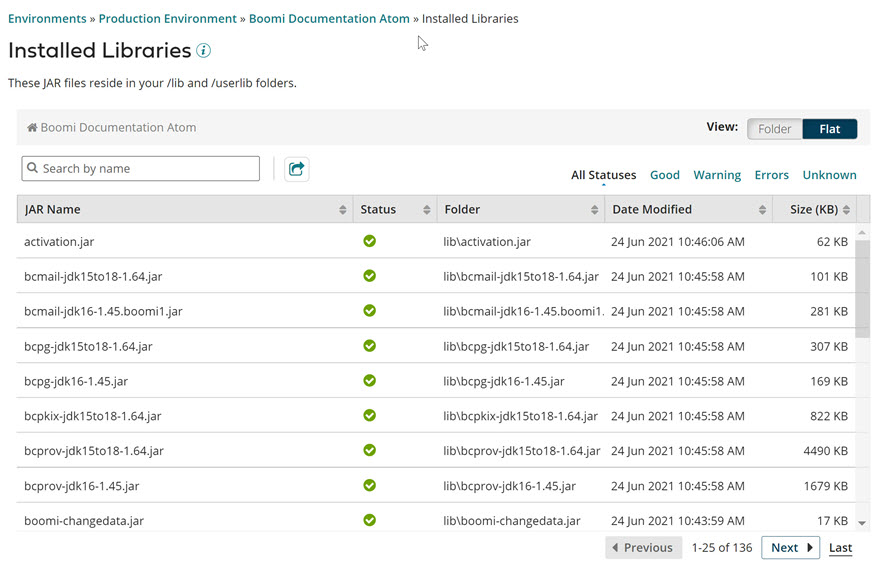
Task: Sort by Date Modified column arrows
Action: coord(762,209)
